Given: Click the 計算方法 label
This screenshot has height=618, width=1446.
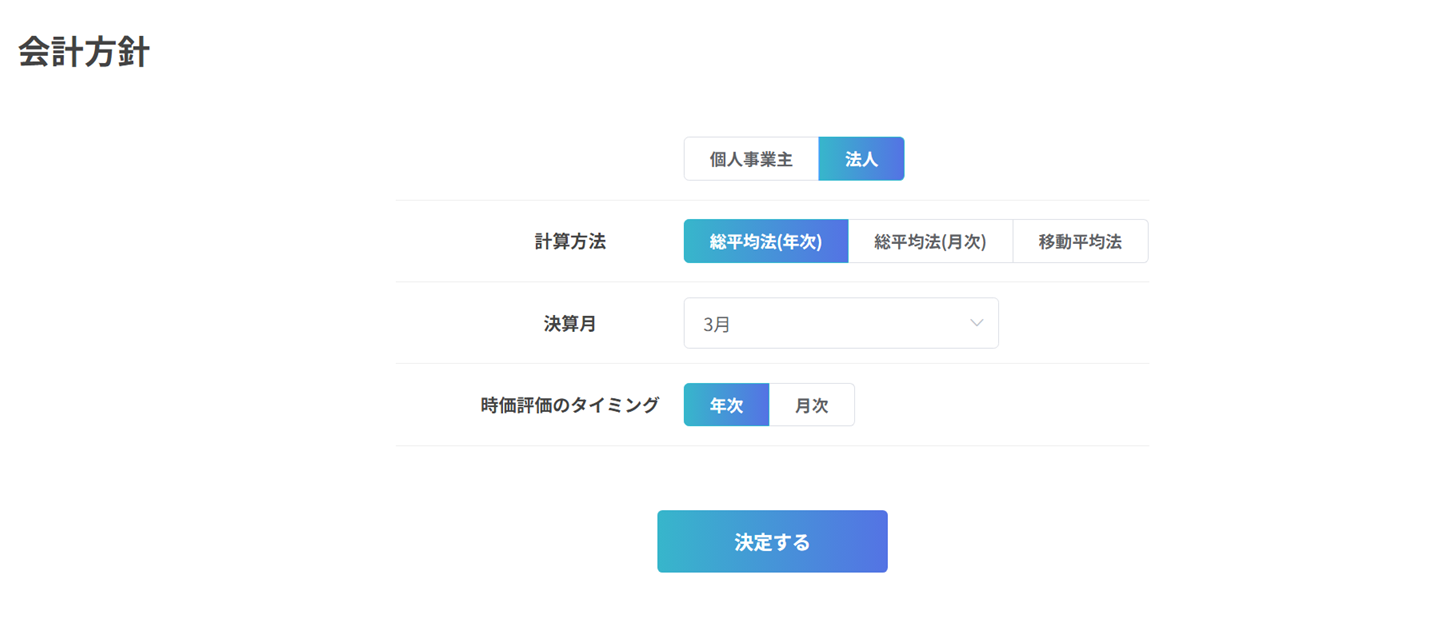Looking at the screenshot, I should (570, 241).
